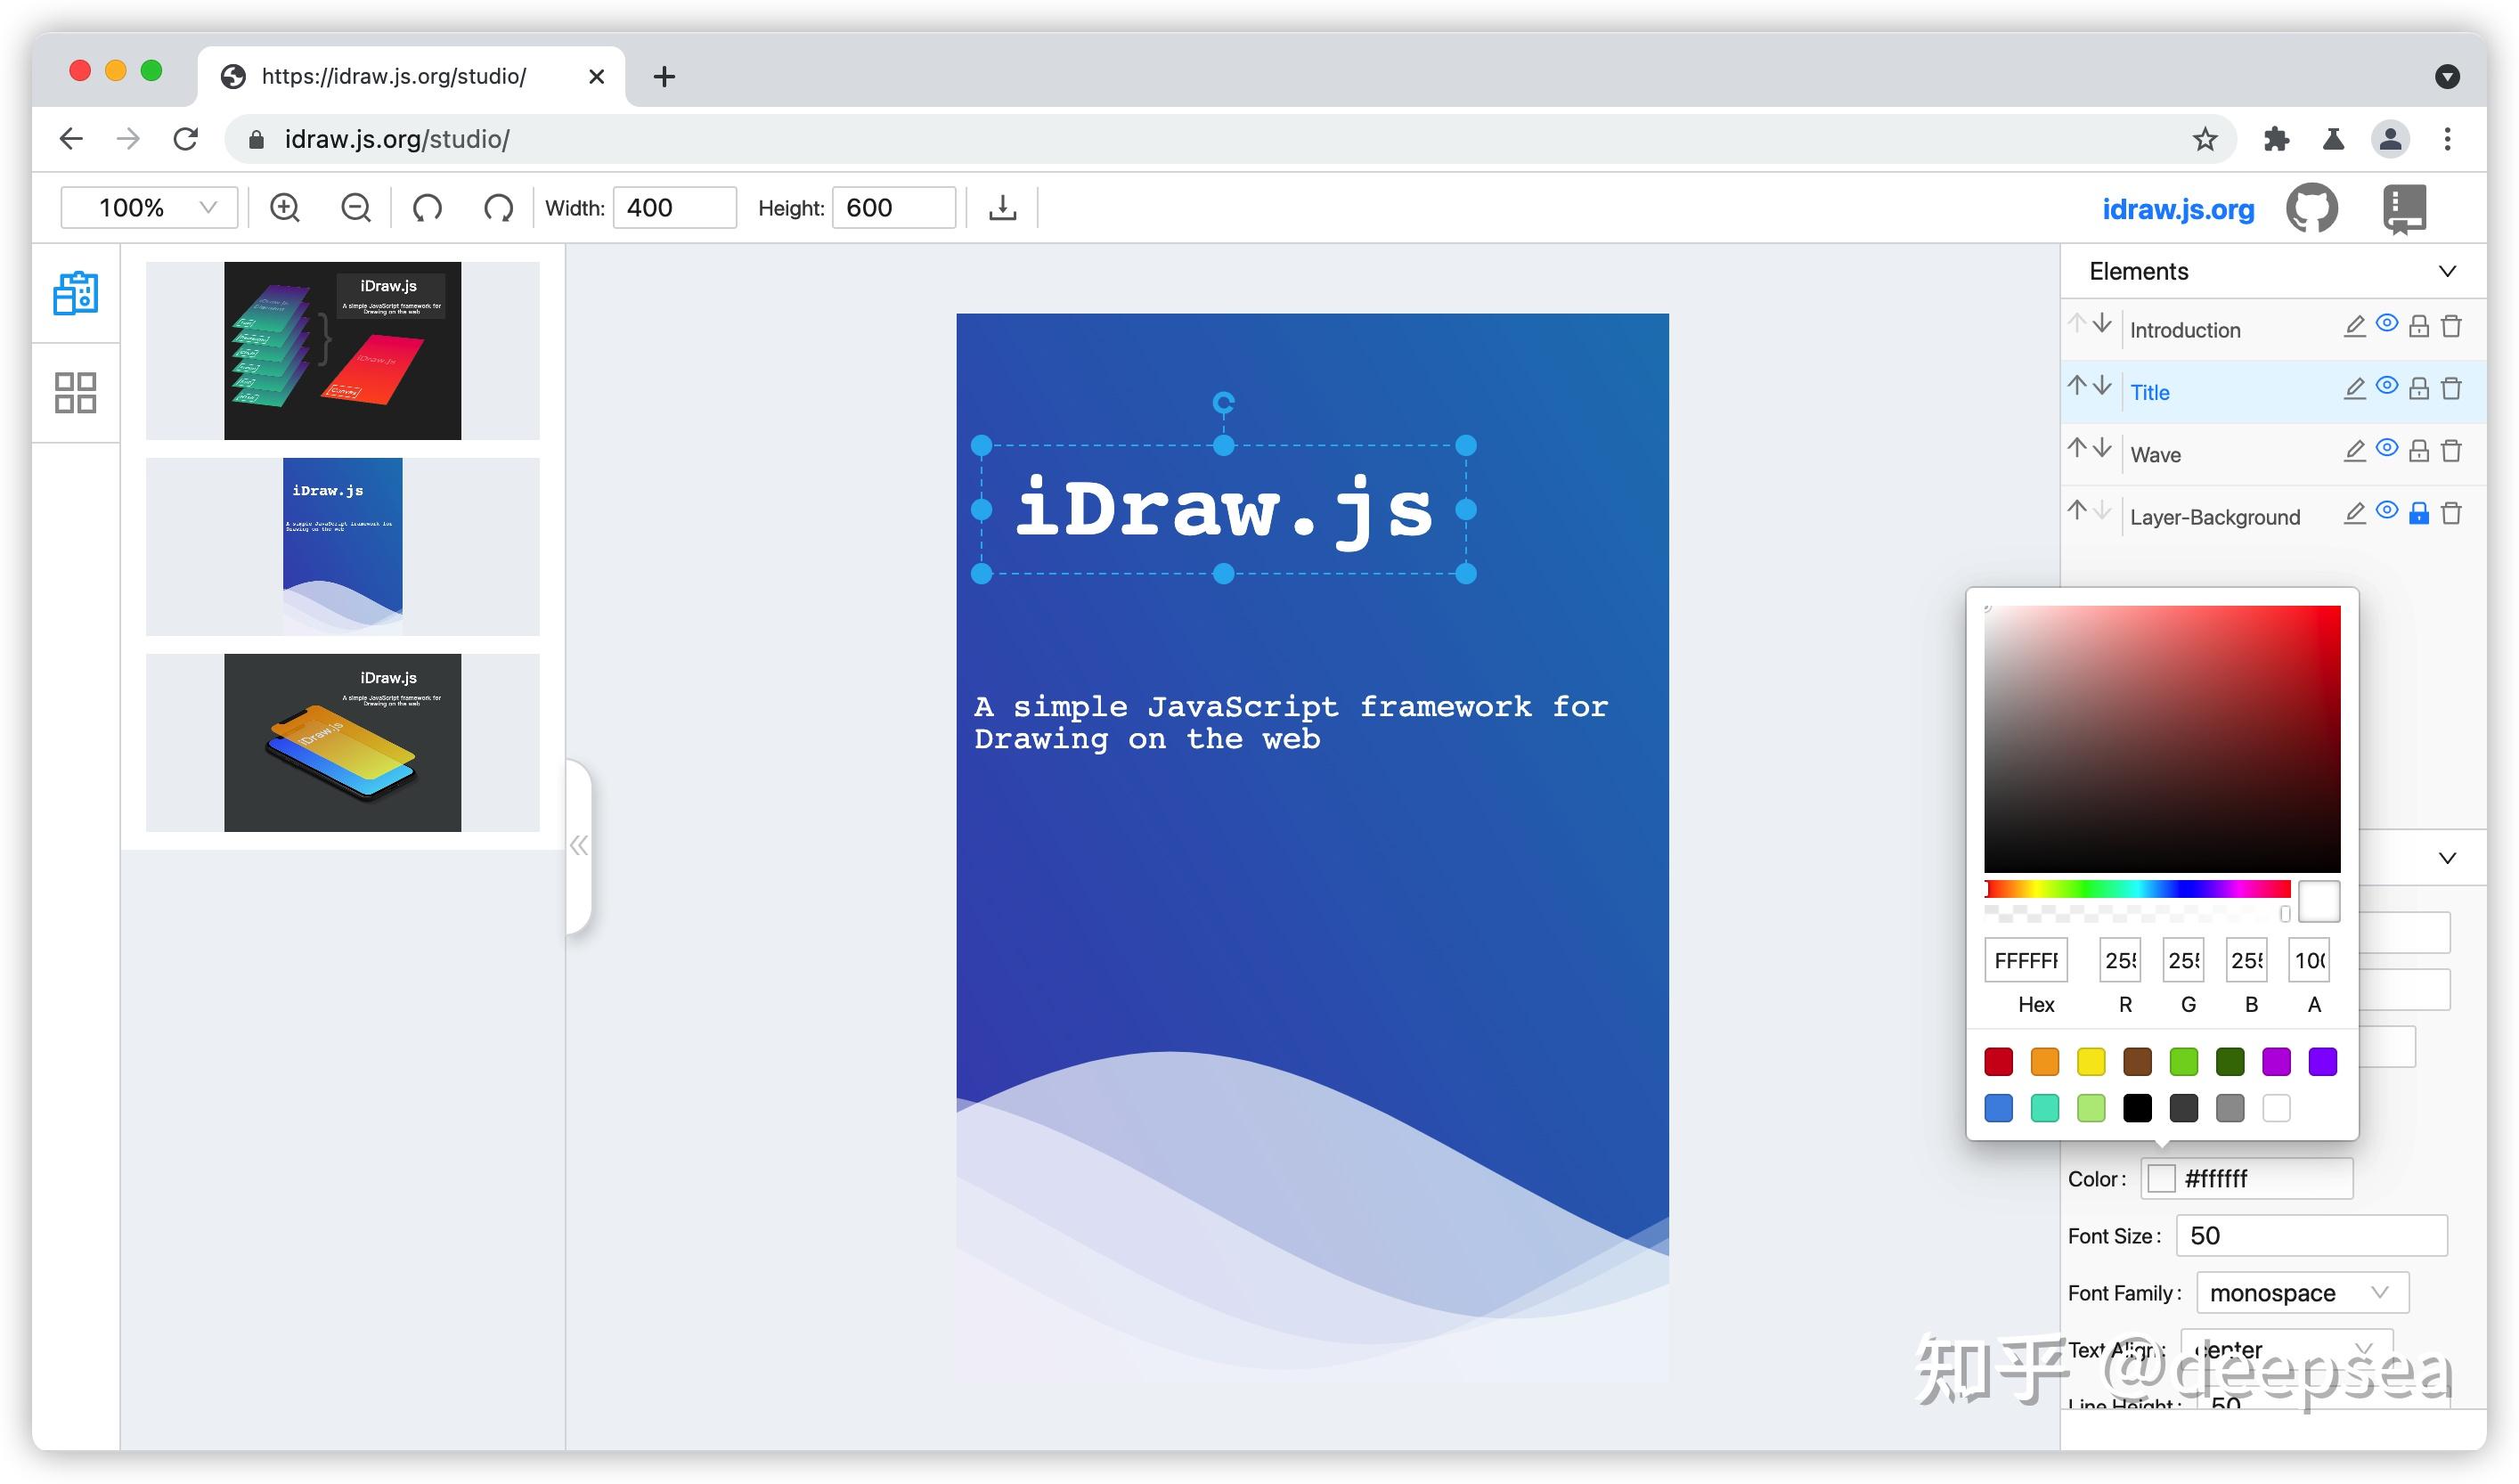Screen dimensions: 2519x1484
Task: Toggle visibility of the Wave element
Action: pos(2387,450)
